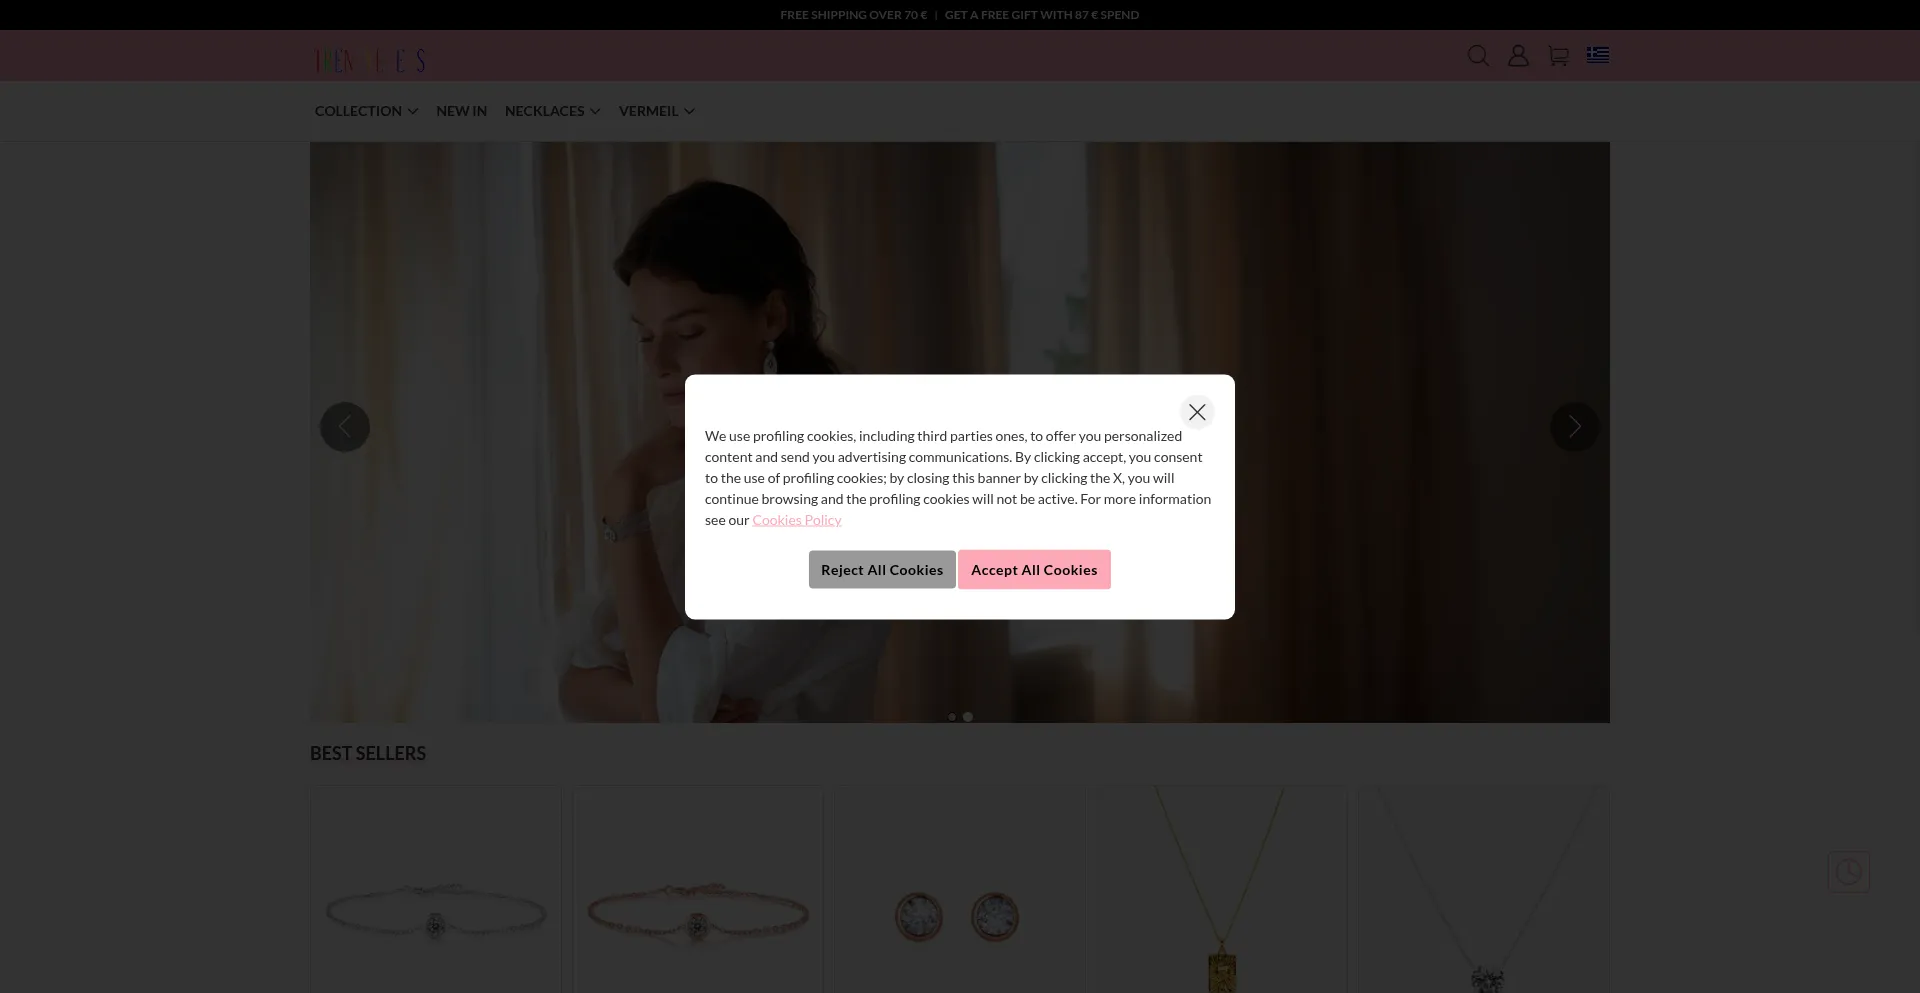Image resolution: width=1920 pixels, height=993 pixels.
Task: Click Accept All Cookies button
Action: pos(1034,570)
